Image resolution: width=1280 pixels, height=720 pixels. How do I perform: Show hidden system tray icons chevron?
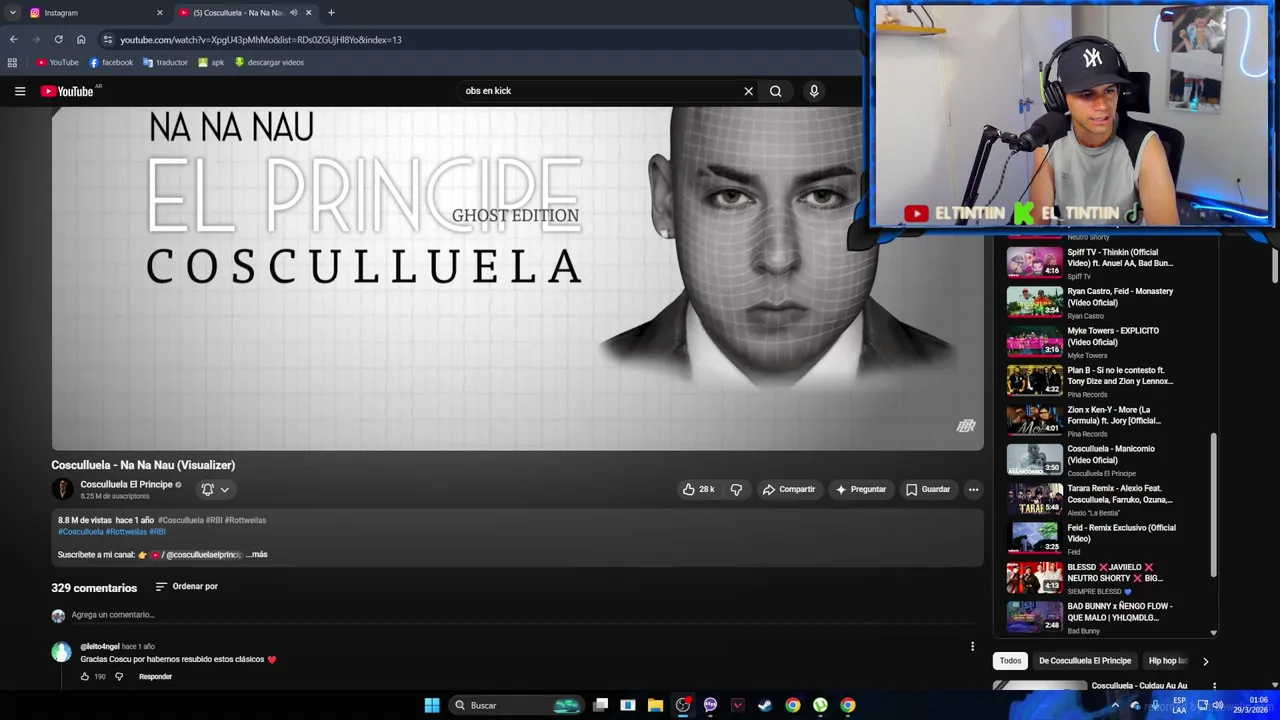tap(1115, 705)
